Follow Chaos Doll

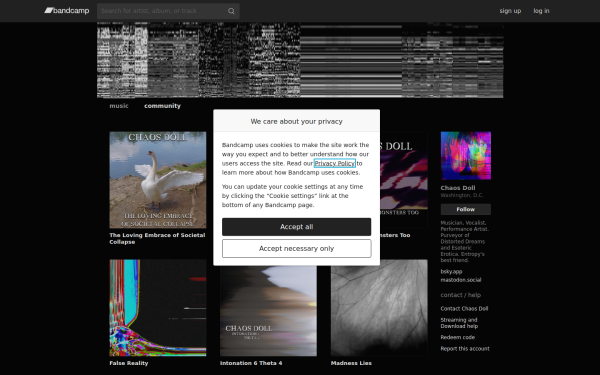point(466,209)
